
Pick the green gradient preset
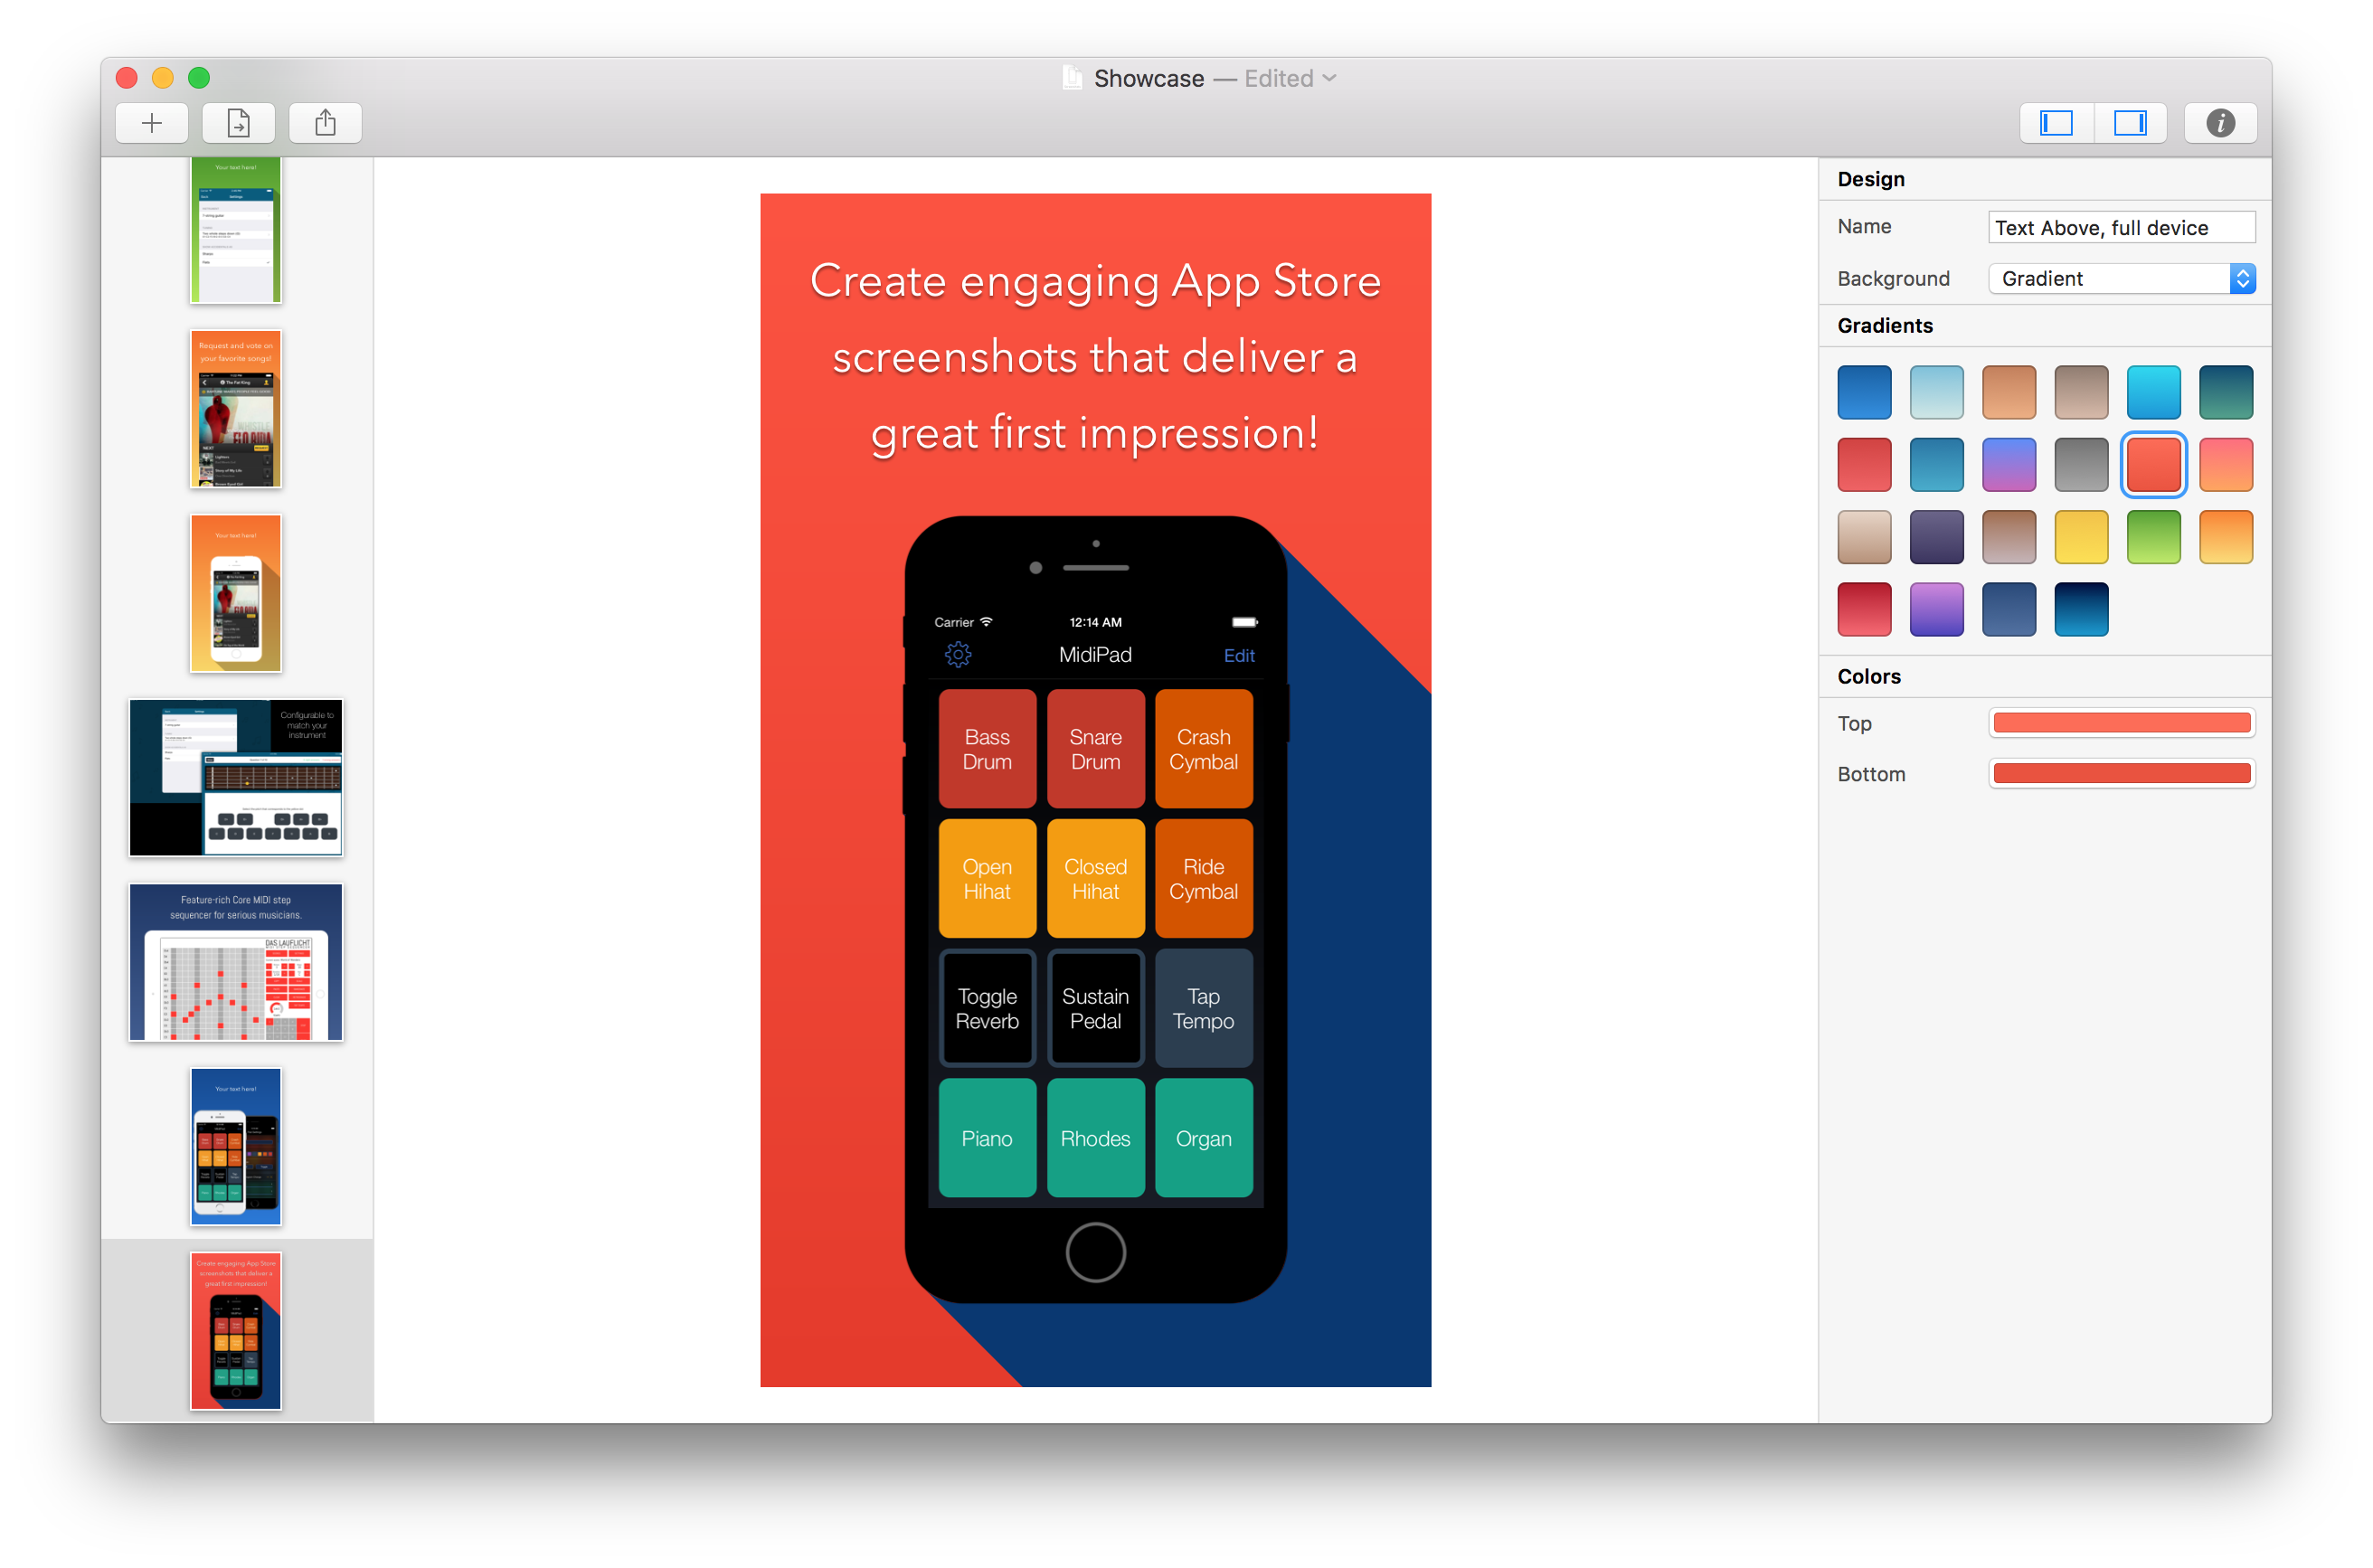2153,536
